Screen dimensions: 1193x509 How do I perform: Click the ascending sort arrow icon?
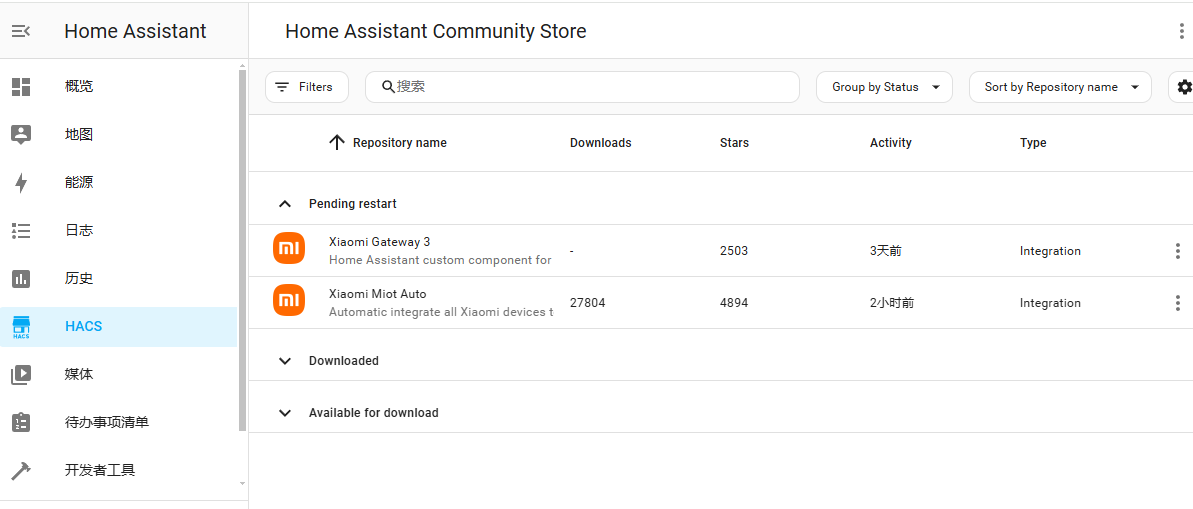(336, 142)
